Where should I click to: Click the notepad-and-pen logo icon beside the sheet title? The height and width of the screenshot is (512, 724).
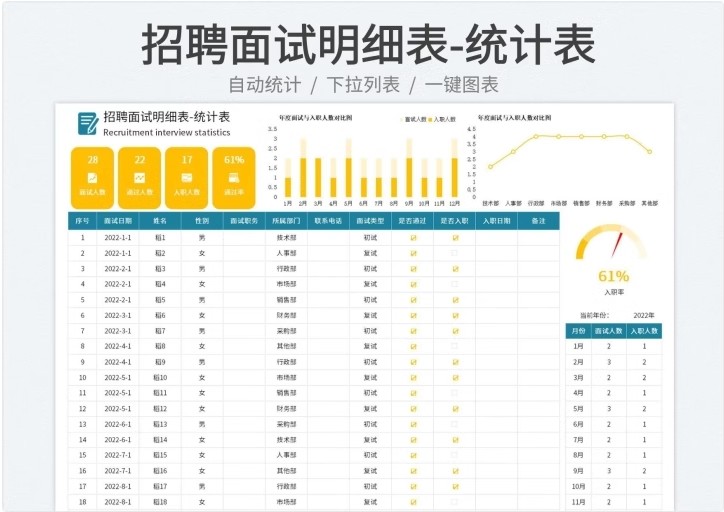point(88,123)
